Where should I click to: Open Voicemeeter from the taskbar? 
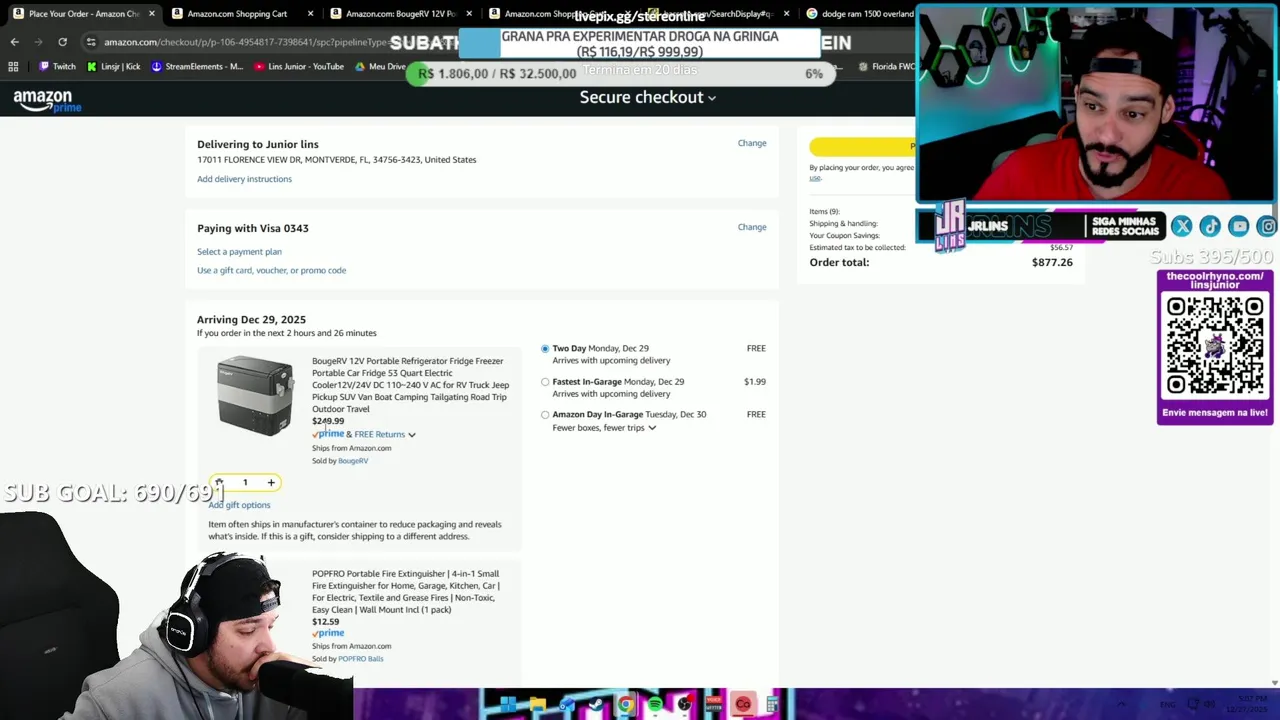pyautogui.click(x=713, y=705)
